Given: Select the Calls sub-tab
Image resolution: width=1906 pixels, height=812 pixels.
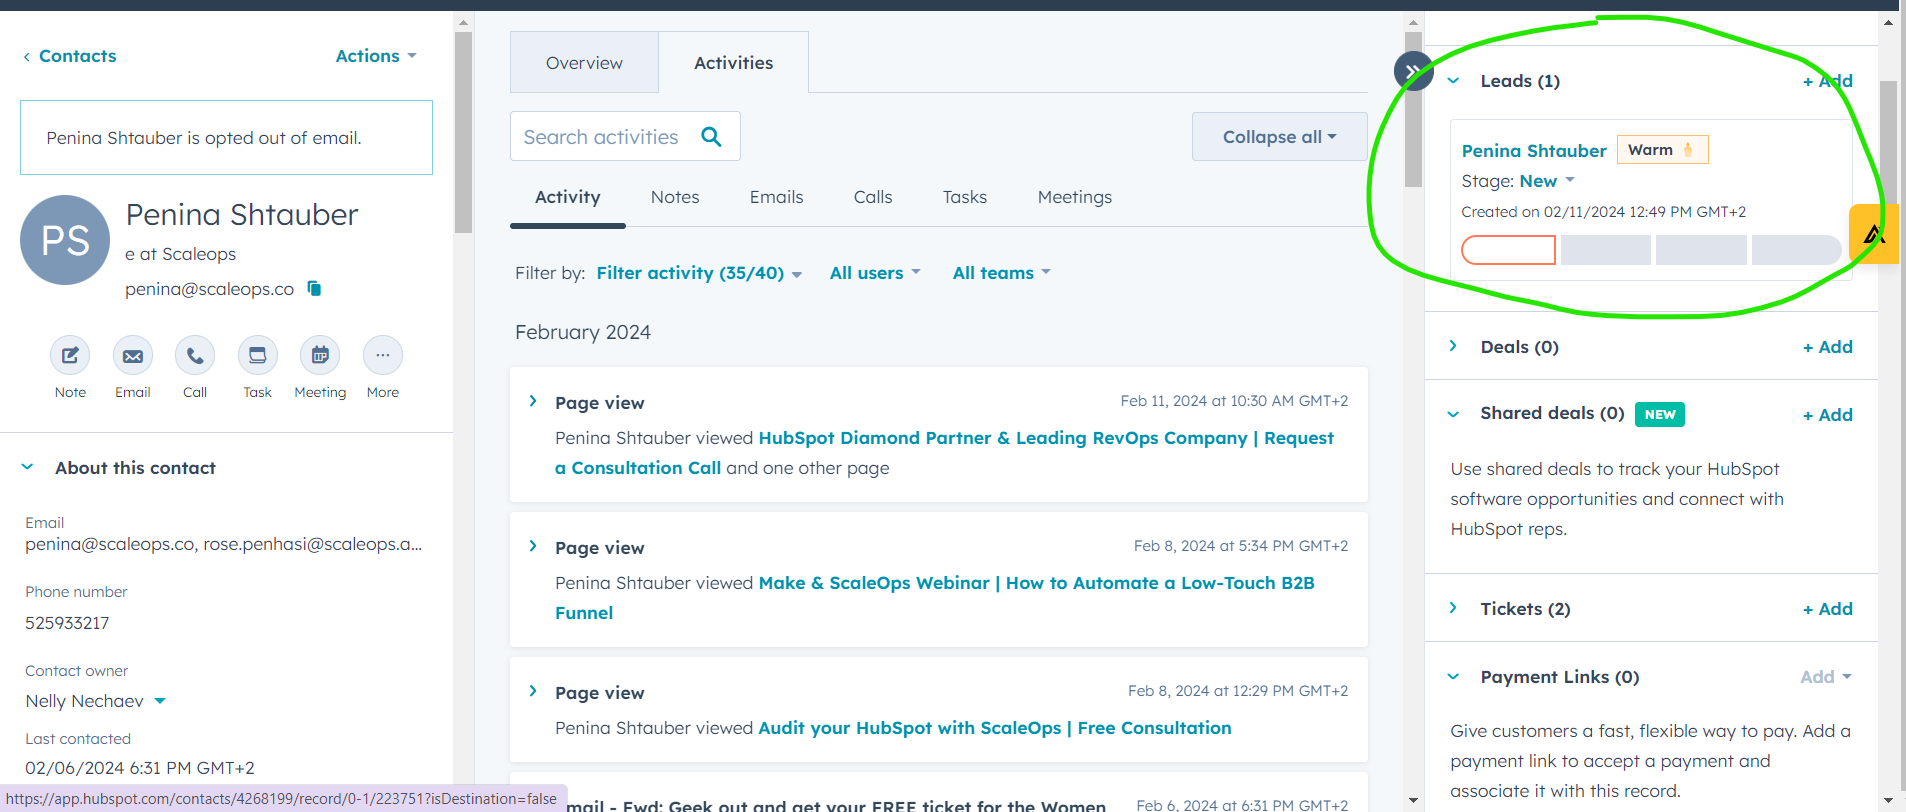Looking at the screenshot, I should (873, 197).
